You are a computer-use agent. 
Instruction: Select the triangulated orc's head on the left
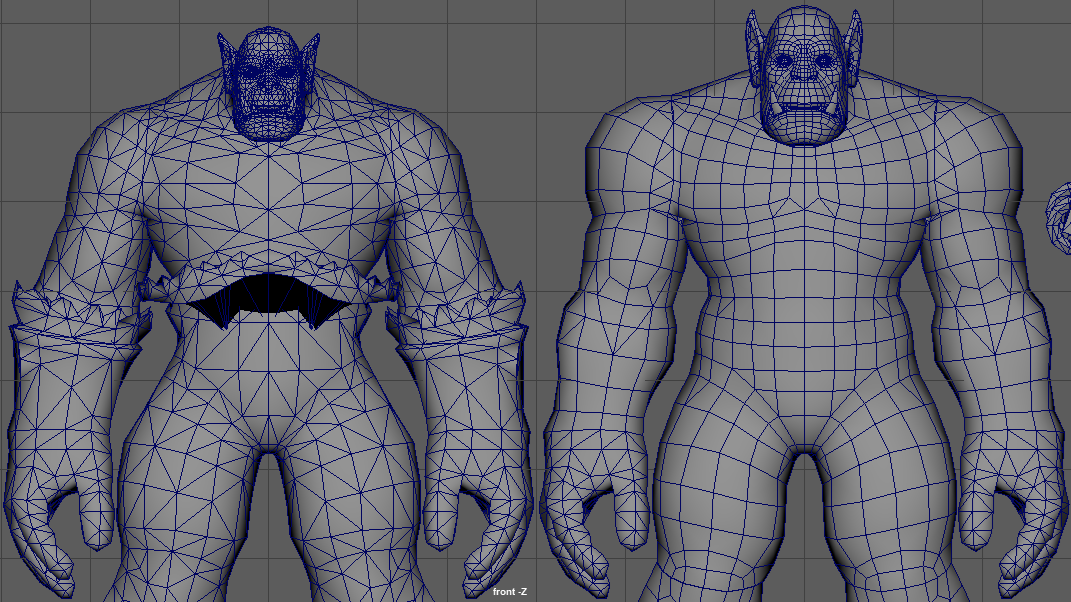(x=267, y=85)
